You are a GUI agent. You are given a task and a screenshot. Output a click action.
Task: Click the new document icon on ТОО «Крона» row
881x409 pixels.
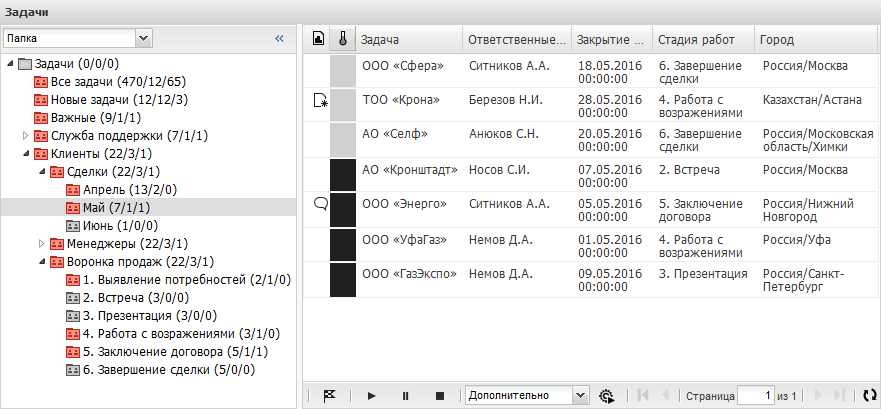(x=320, y=100)
